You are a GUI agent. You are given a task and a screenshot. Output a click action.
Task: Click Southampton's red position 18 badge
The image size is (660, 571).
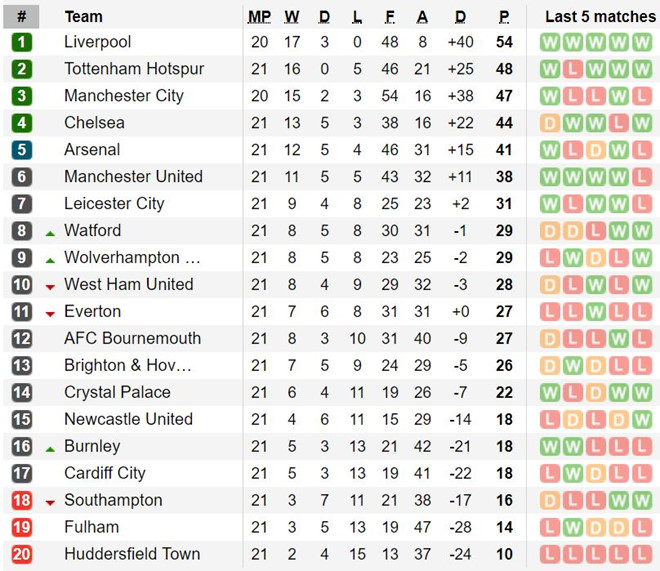tap(22, 500)
